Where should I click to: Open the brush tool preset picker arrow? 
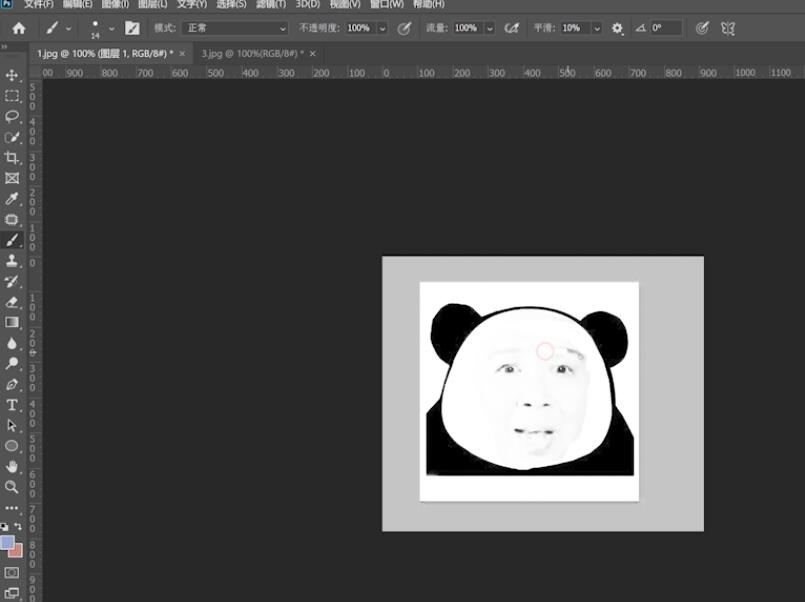[68, 29]
